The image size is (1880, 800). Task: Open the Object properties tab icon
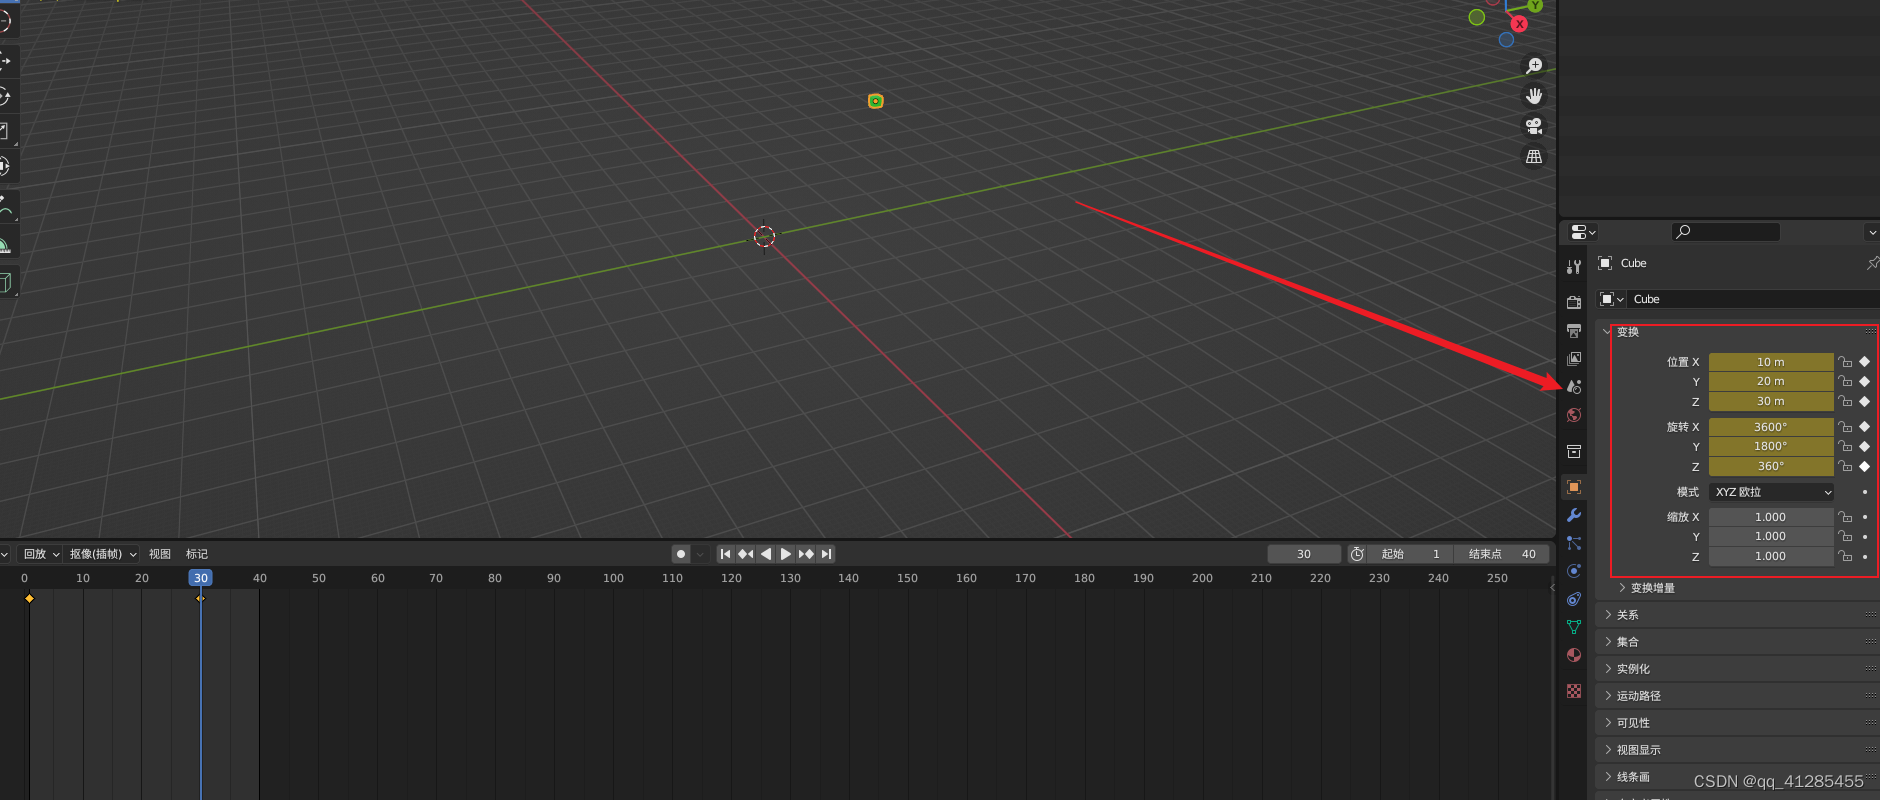pos(1574,487)
